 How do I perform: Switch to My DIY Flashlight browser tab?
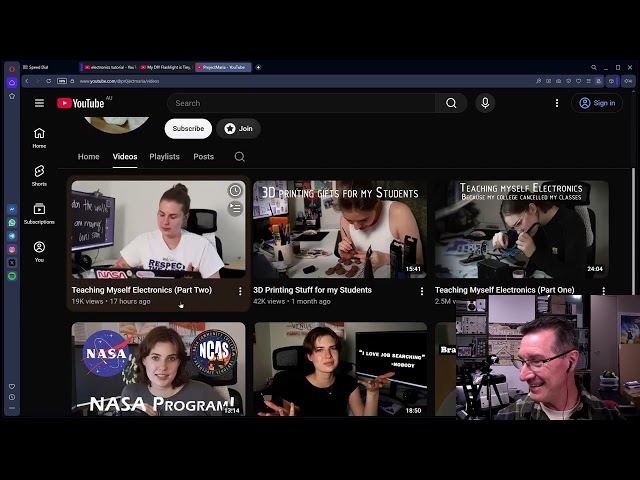click(166, 67)
